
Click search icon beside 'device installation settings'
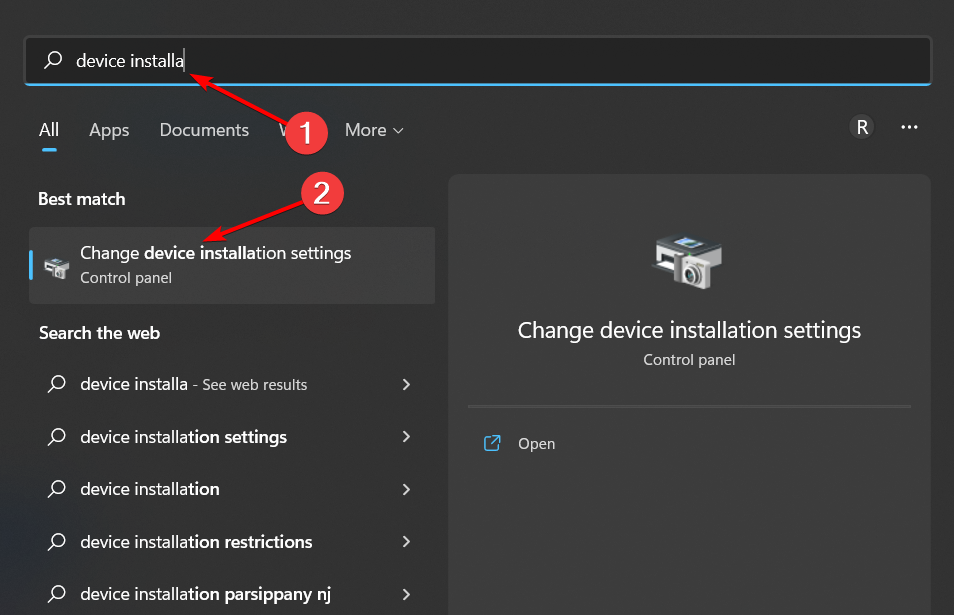coord(57,437)
